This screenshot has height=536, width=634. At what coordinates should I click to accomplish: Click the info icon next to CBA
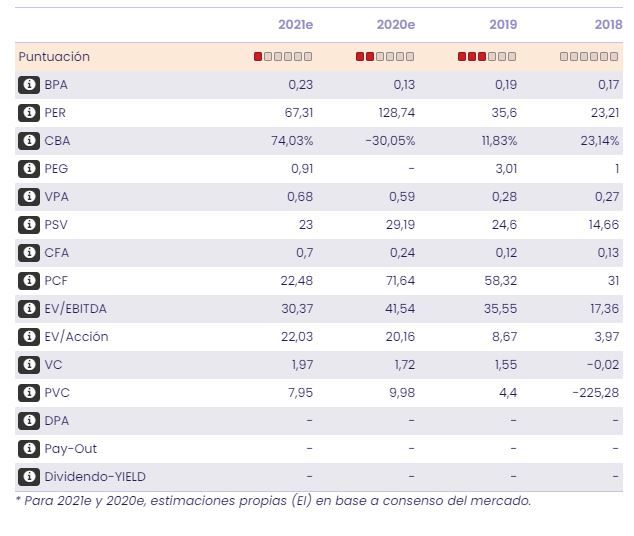click(29, 141)
